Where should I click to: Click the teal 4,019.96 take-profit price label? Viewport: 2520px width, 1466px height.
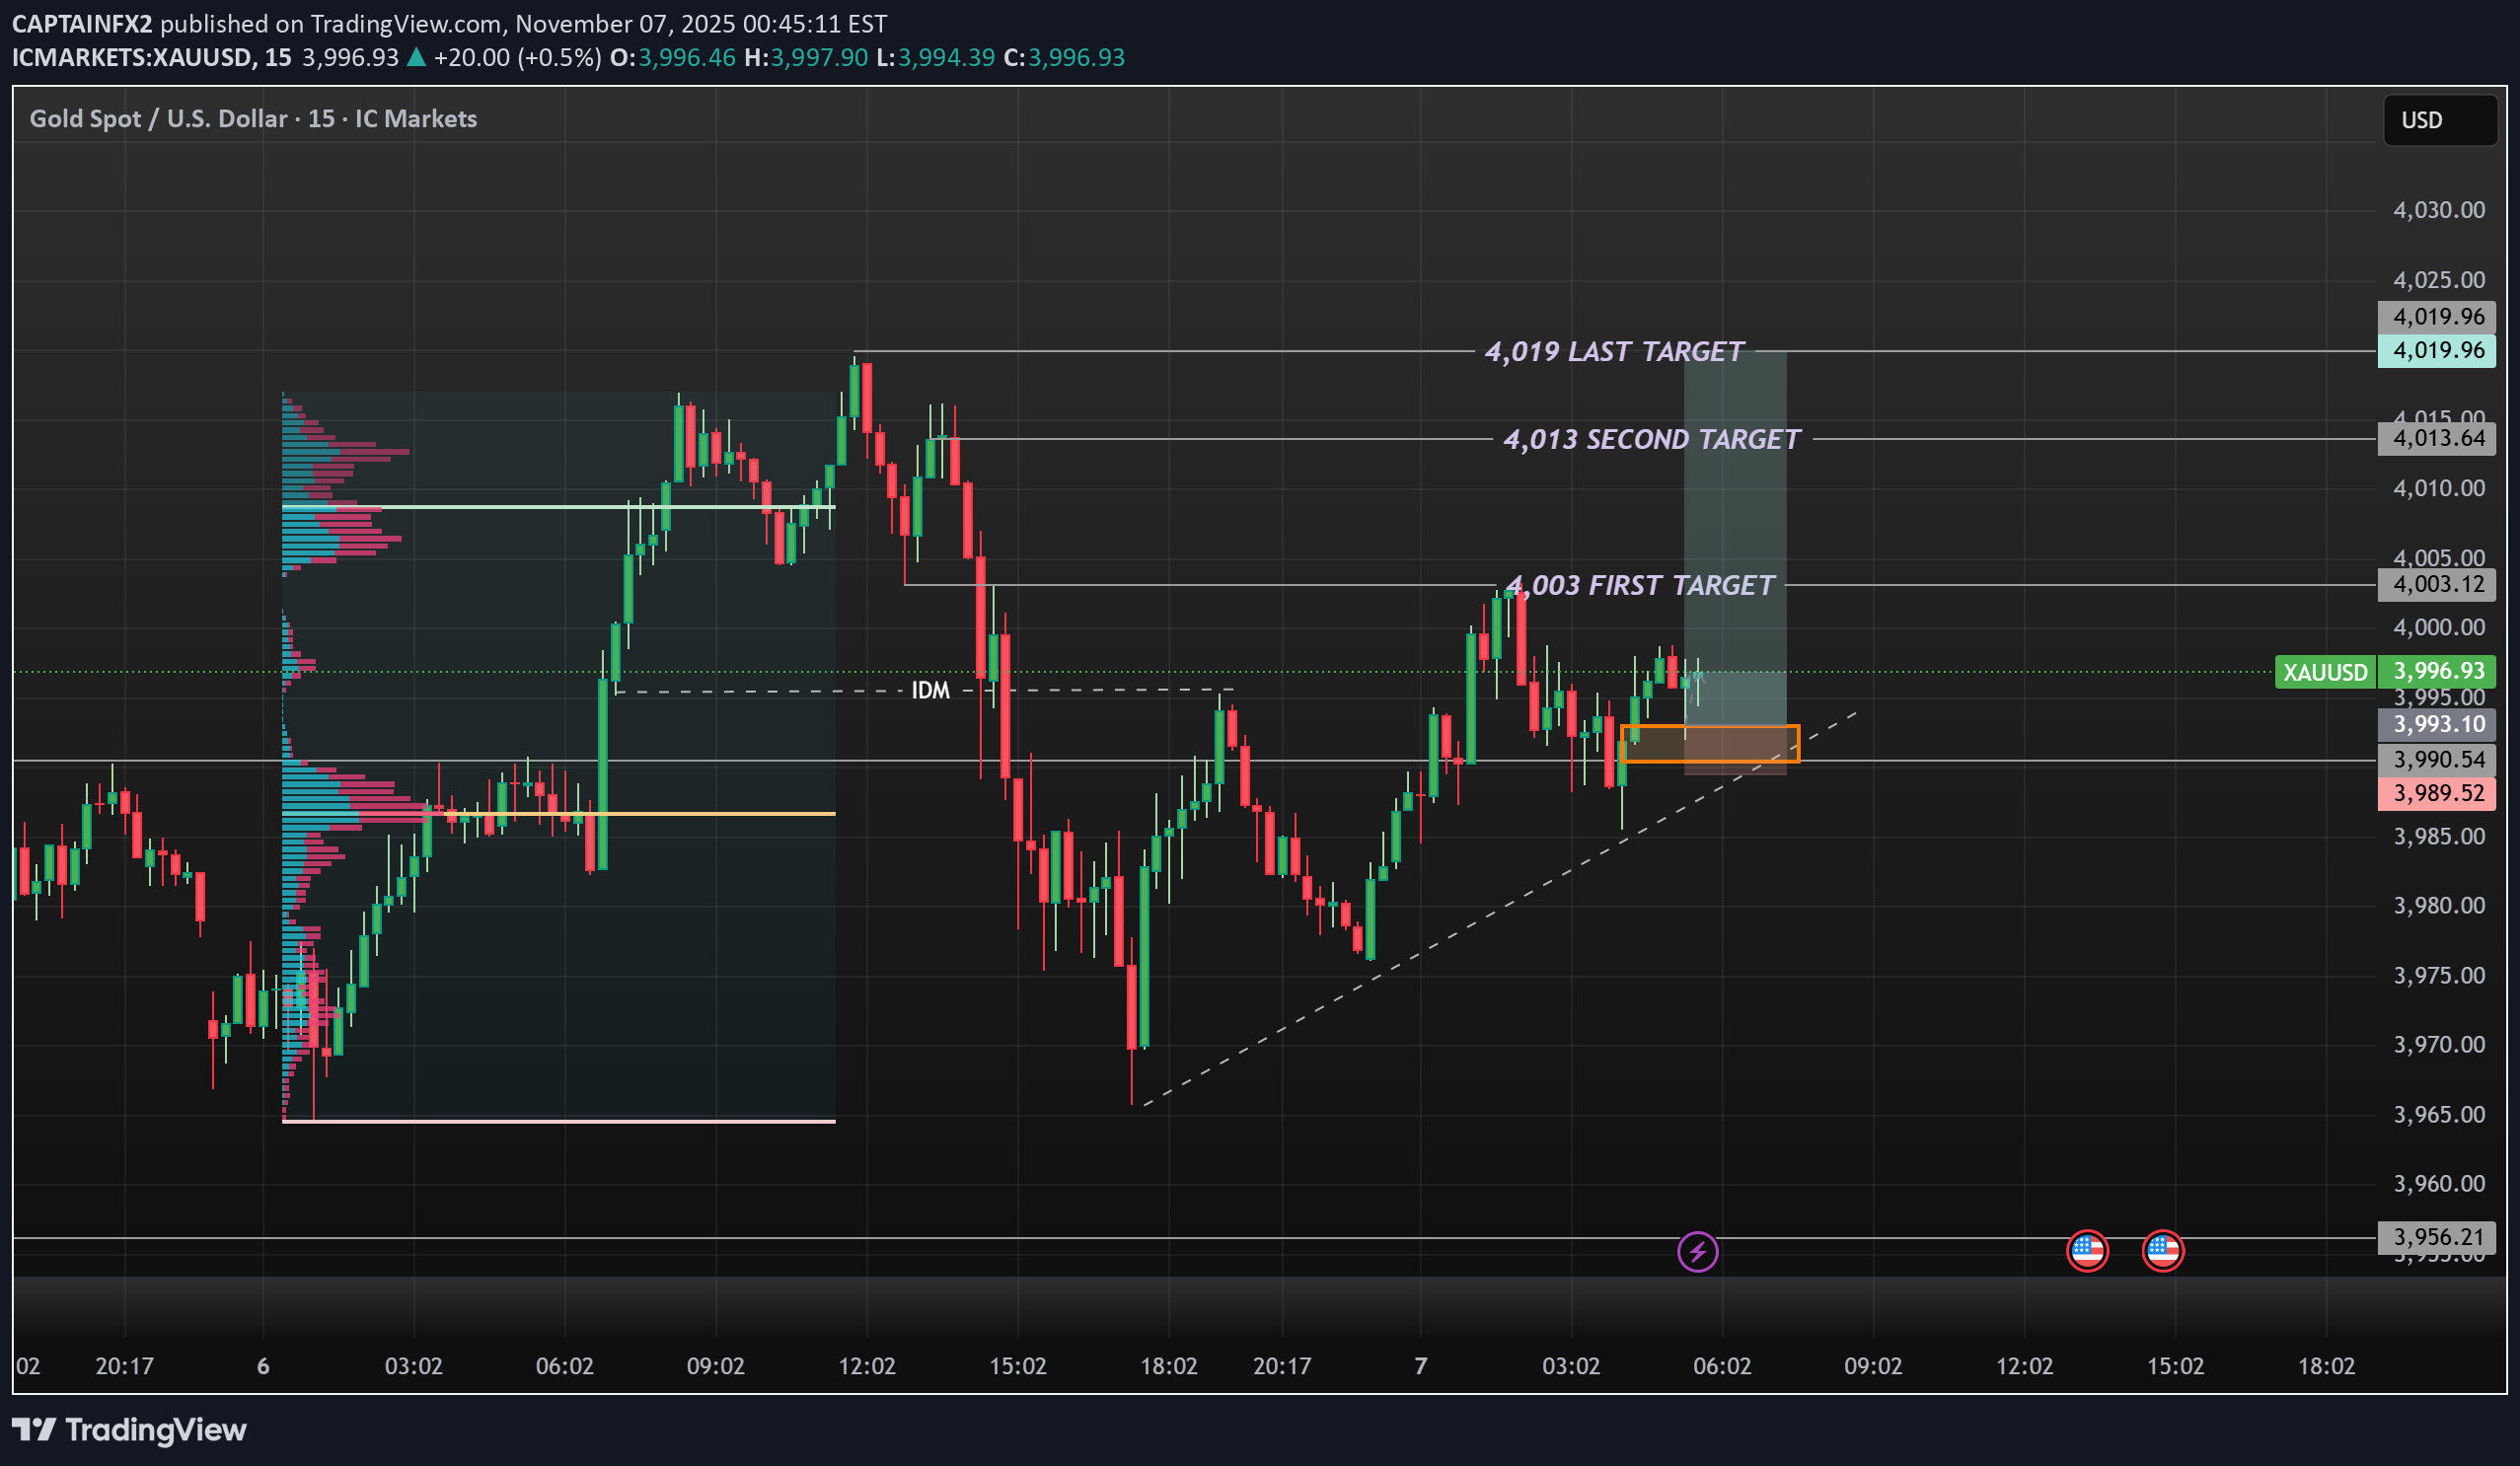(x=2436, y=350)
